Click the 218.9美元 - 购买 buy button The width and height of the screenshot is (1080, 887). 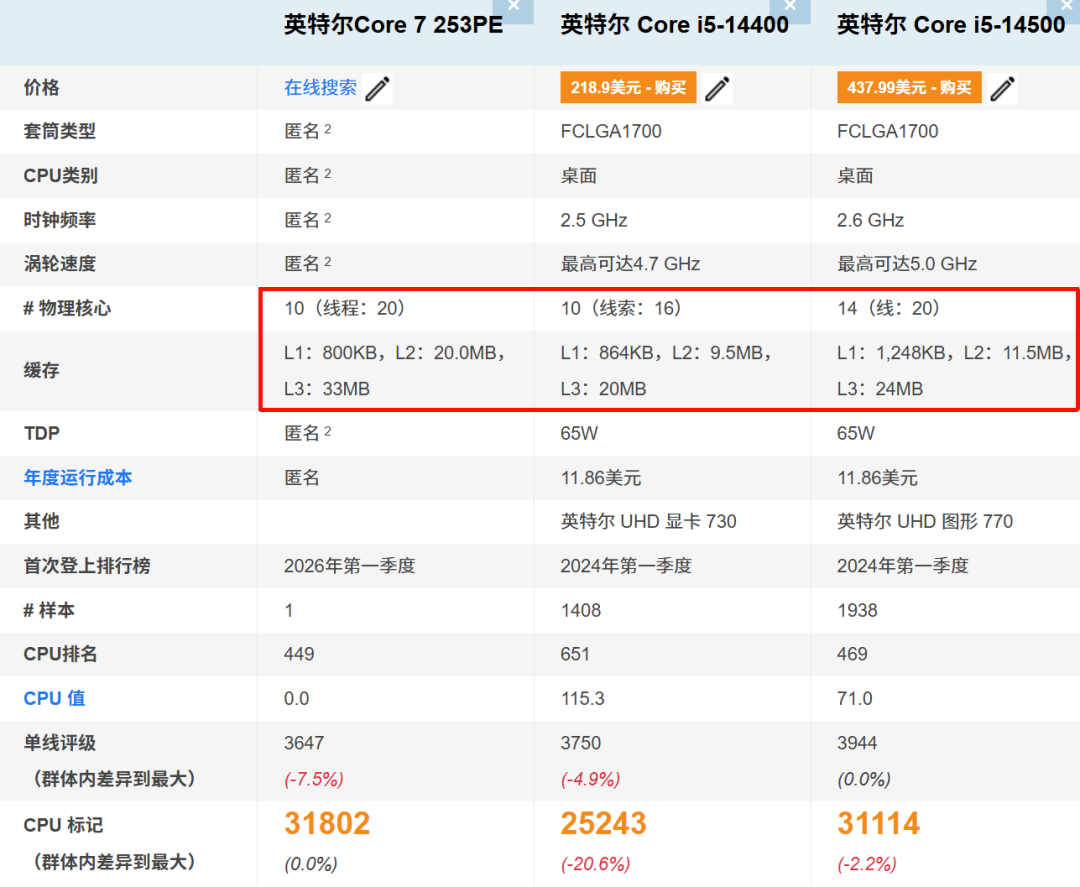click(627, 87)
